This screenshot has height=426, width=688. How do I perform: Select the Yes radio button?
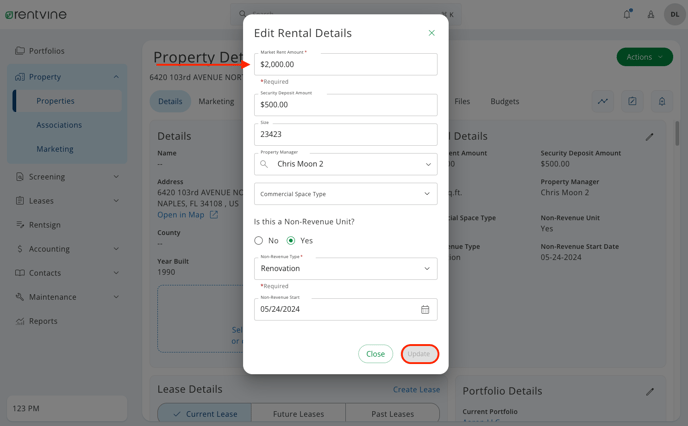pyautogui.click(x=291, y=240)
